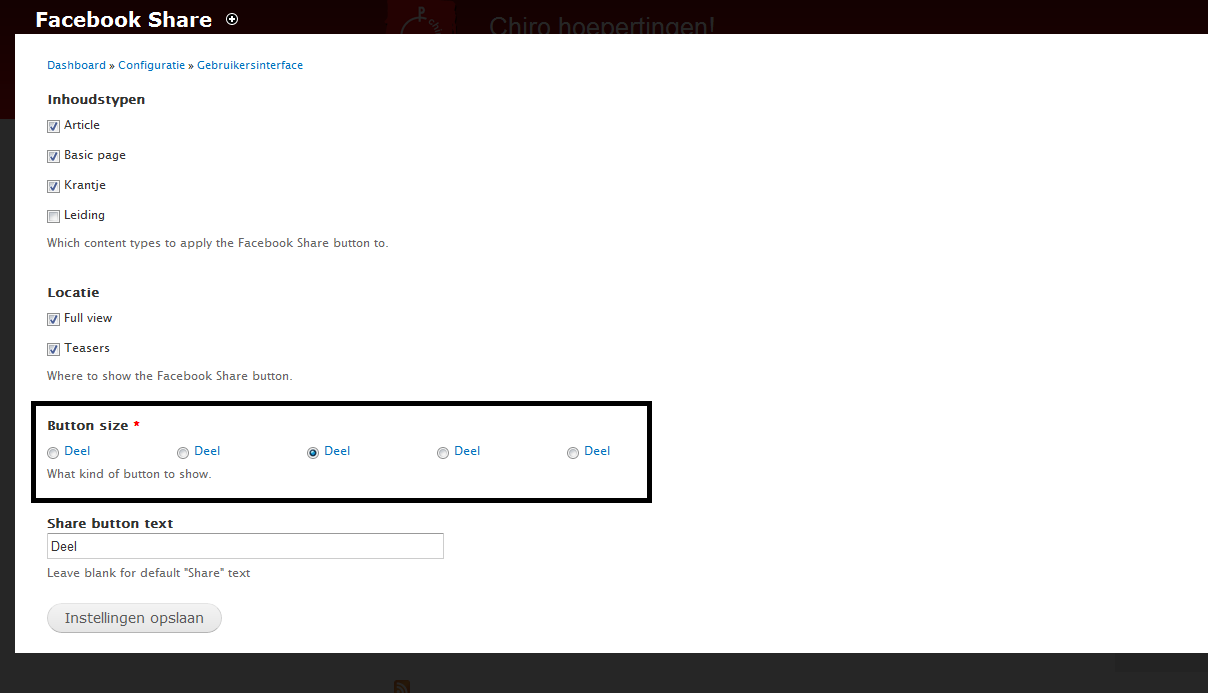Viewport: 1208px width, 693px height.
Task: Click the 'Leave blank for default' hint text
Action: tap(149, 573)
